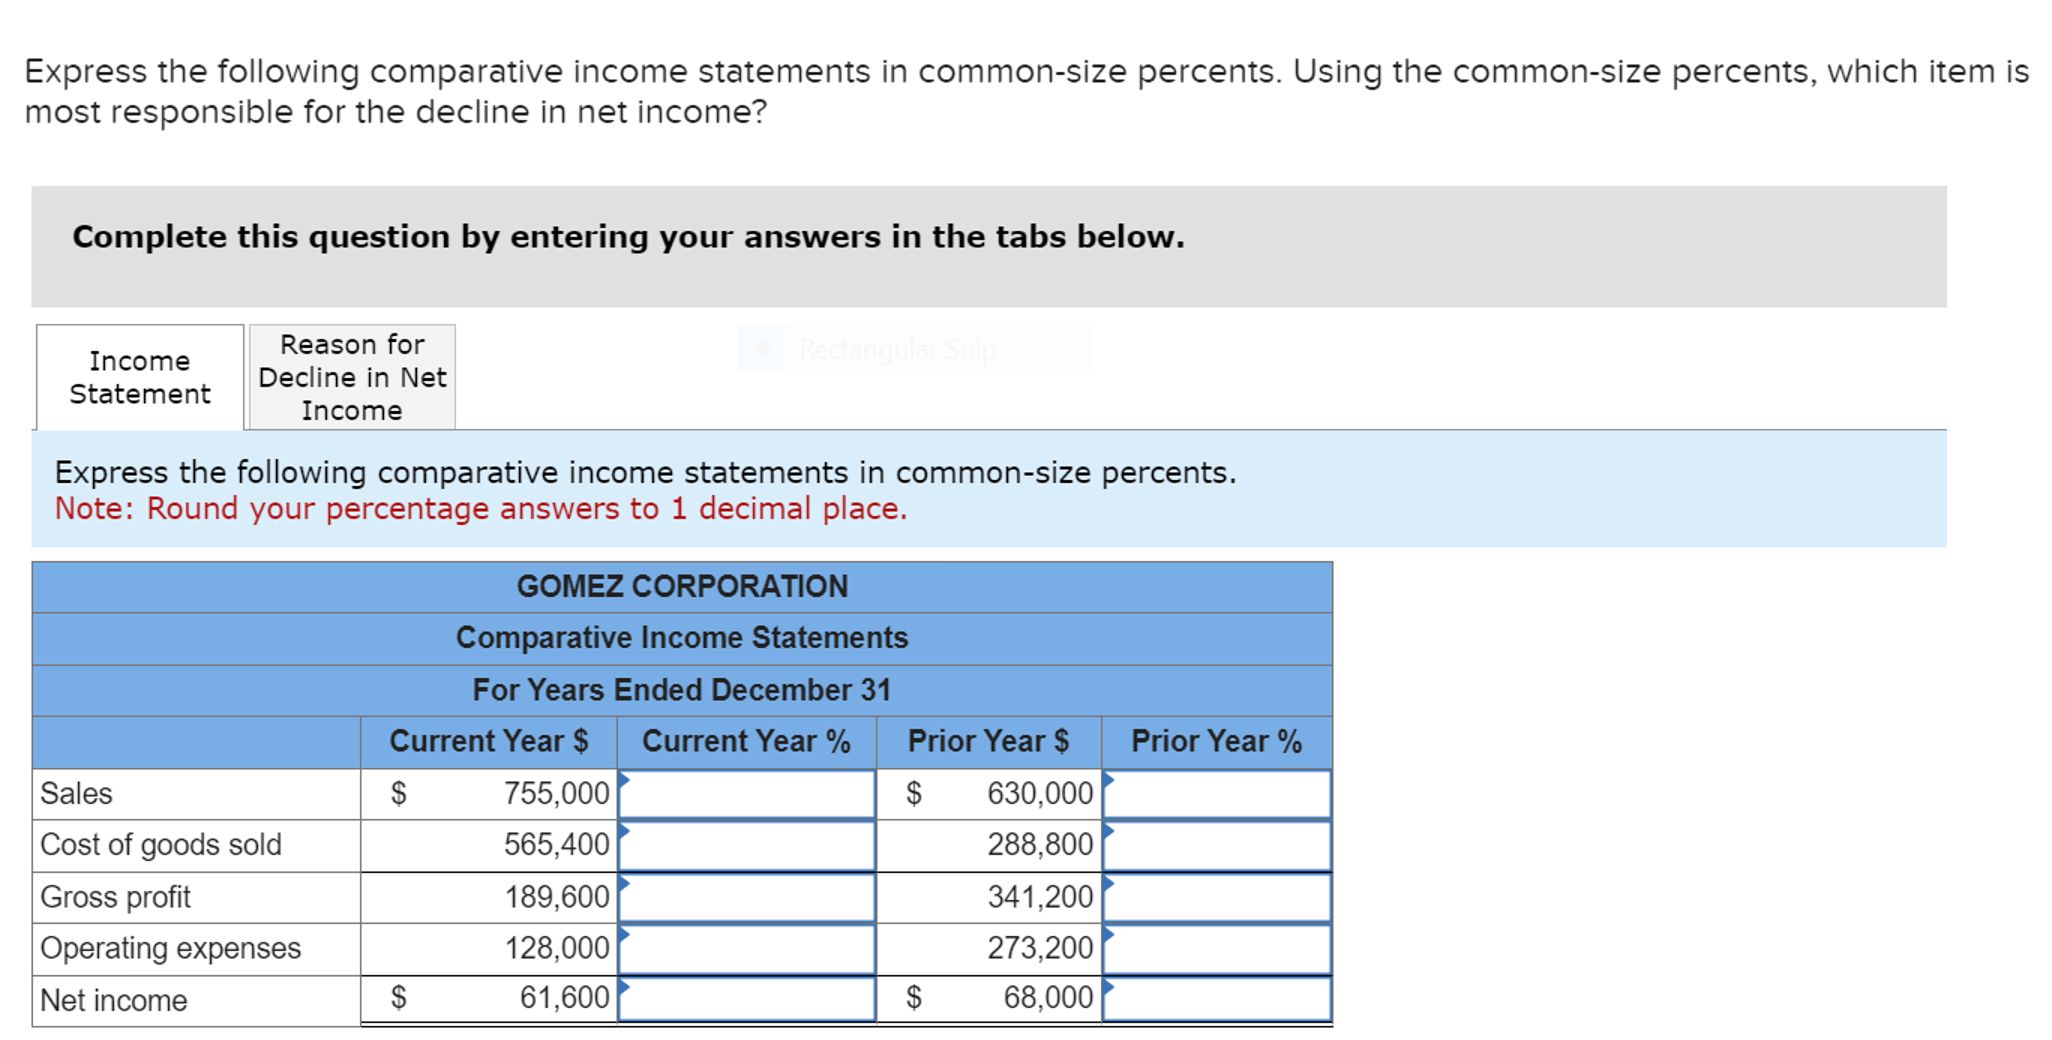Select the Prior Year % field for Operating expenses
Viewport: 2052px width, 1040px height.
coord(1215,948)
